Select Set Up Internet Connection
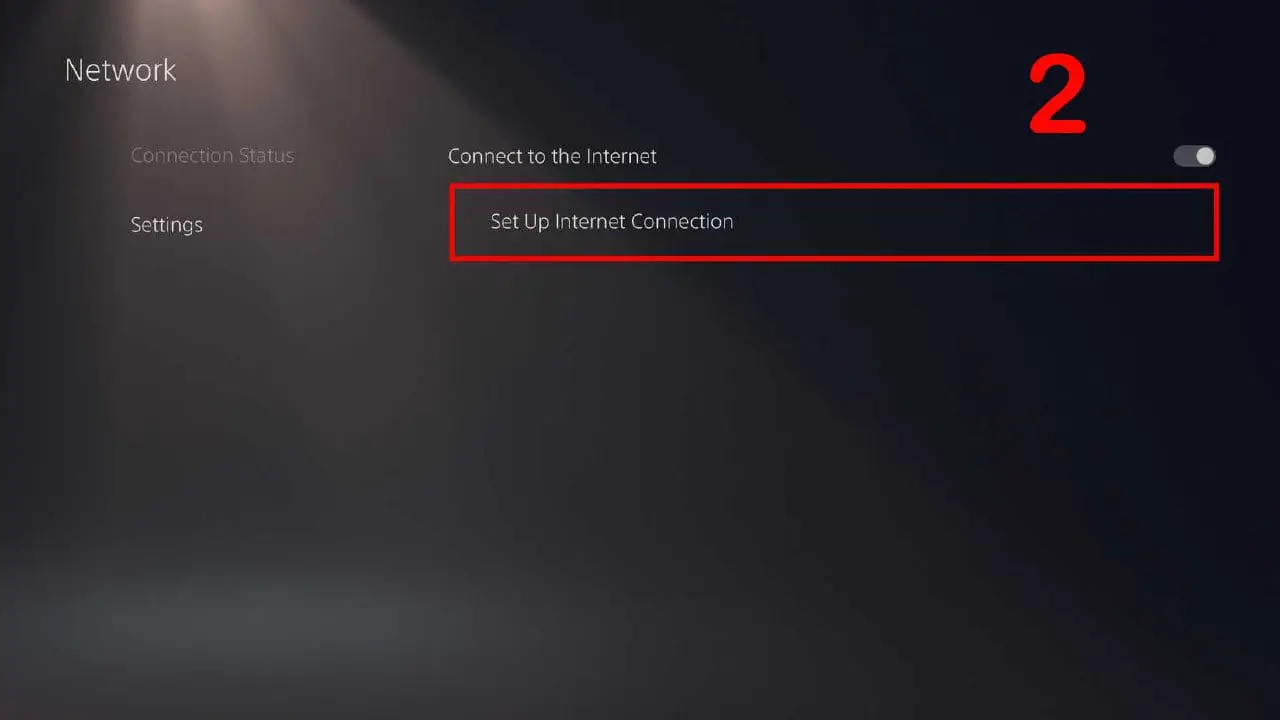1280x720 pixels. click(834, 222)
